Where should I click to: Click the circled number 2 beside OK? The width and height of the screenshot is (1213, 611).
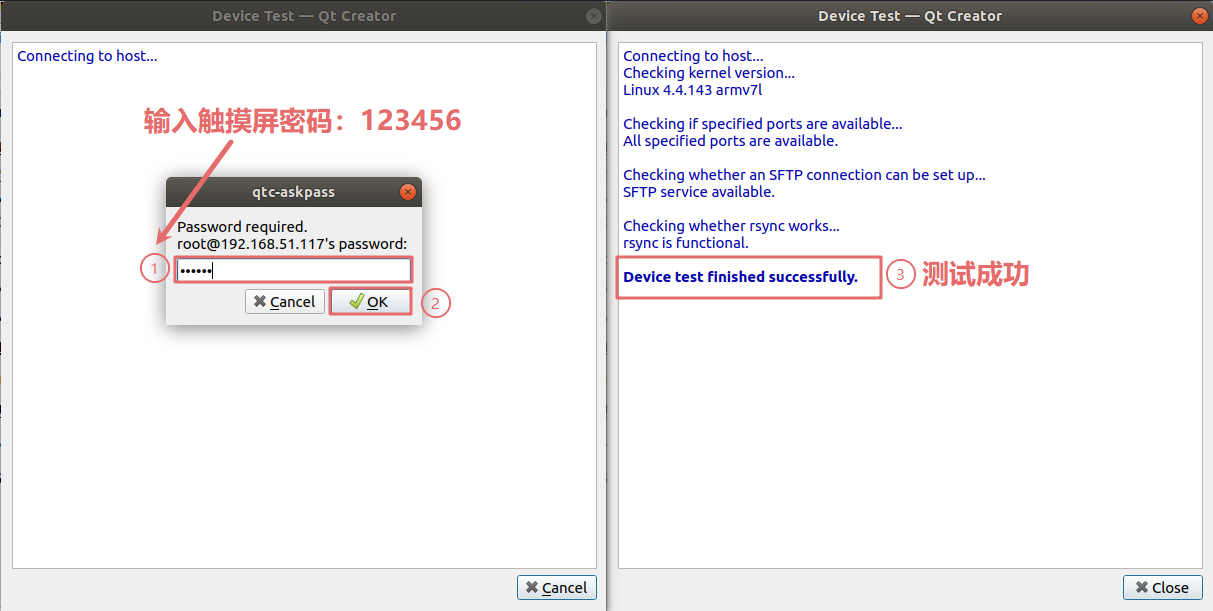click(436, 303)
